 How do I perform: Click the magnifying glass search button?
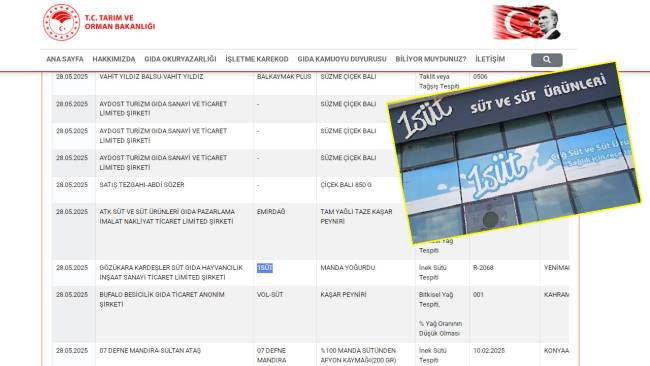(x=546, y=60)
